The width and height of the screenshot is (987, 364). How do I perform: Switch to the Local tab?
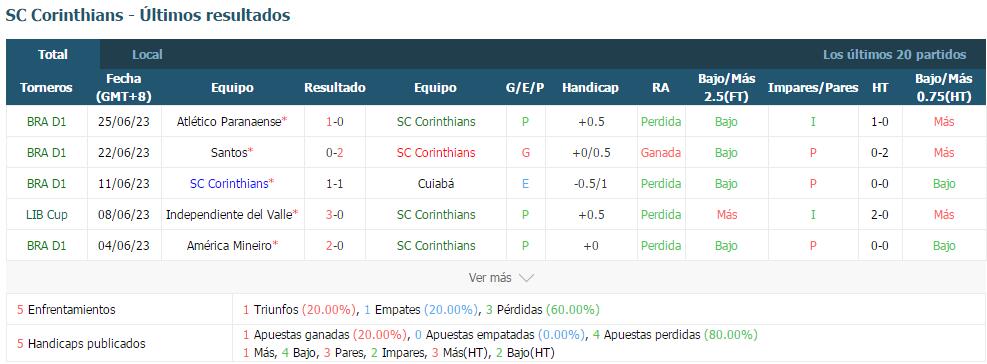[147, 55]
